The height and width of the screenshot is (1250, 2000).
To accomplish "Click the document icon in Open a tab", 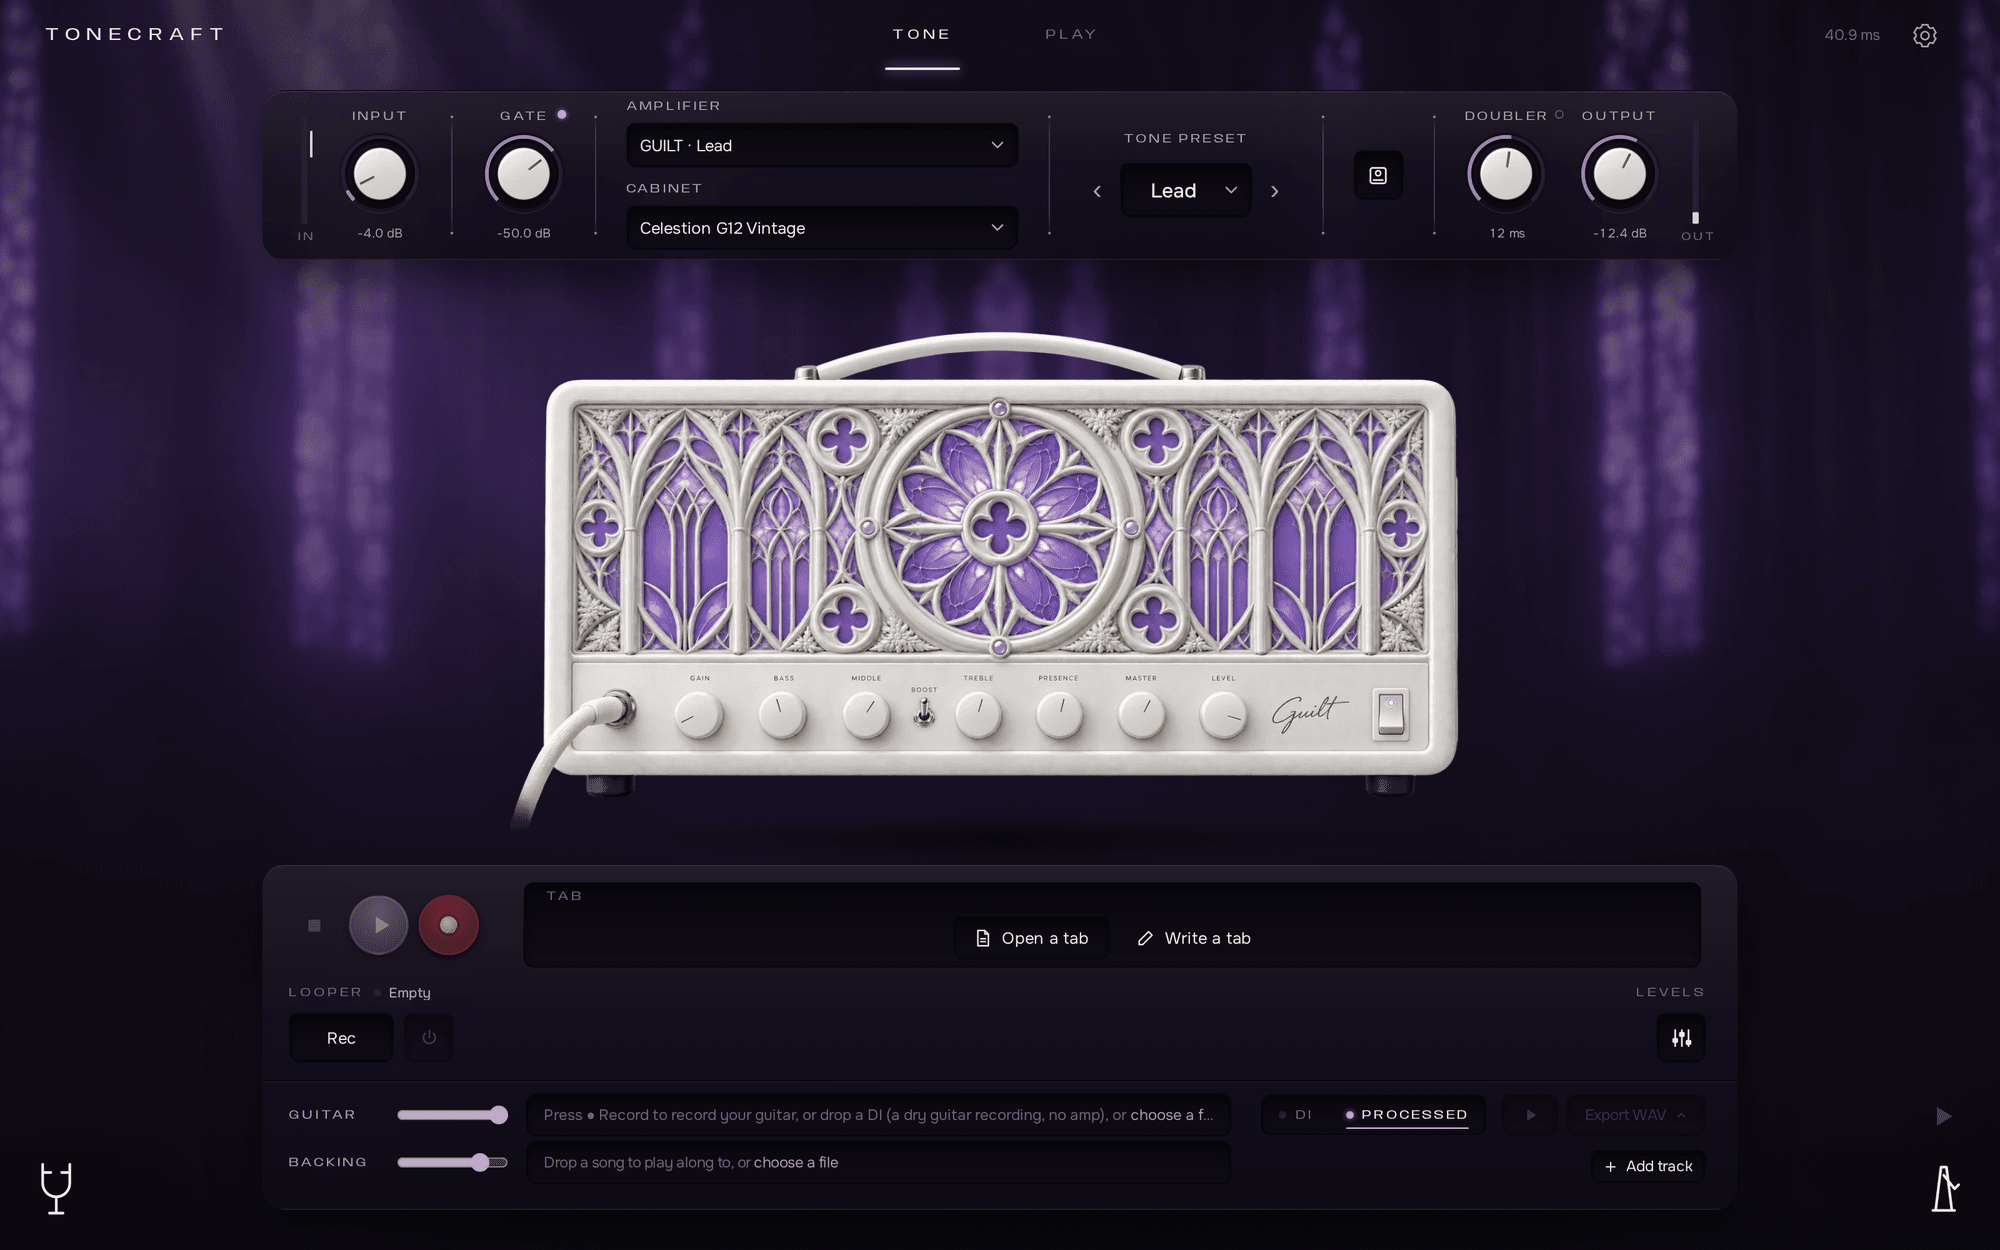I will [x=983, y=938].
